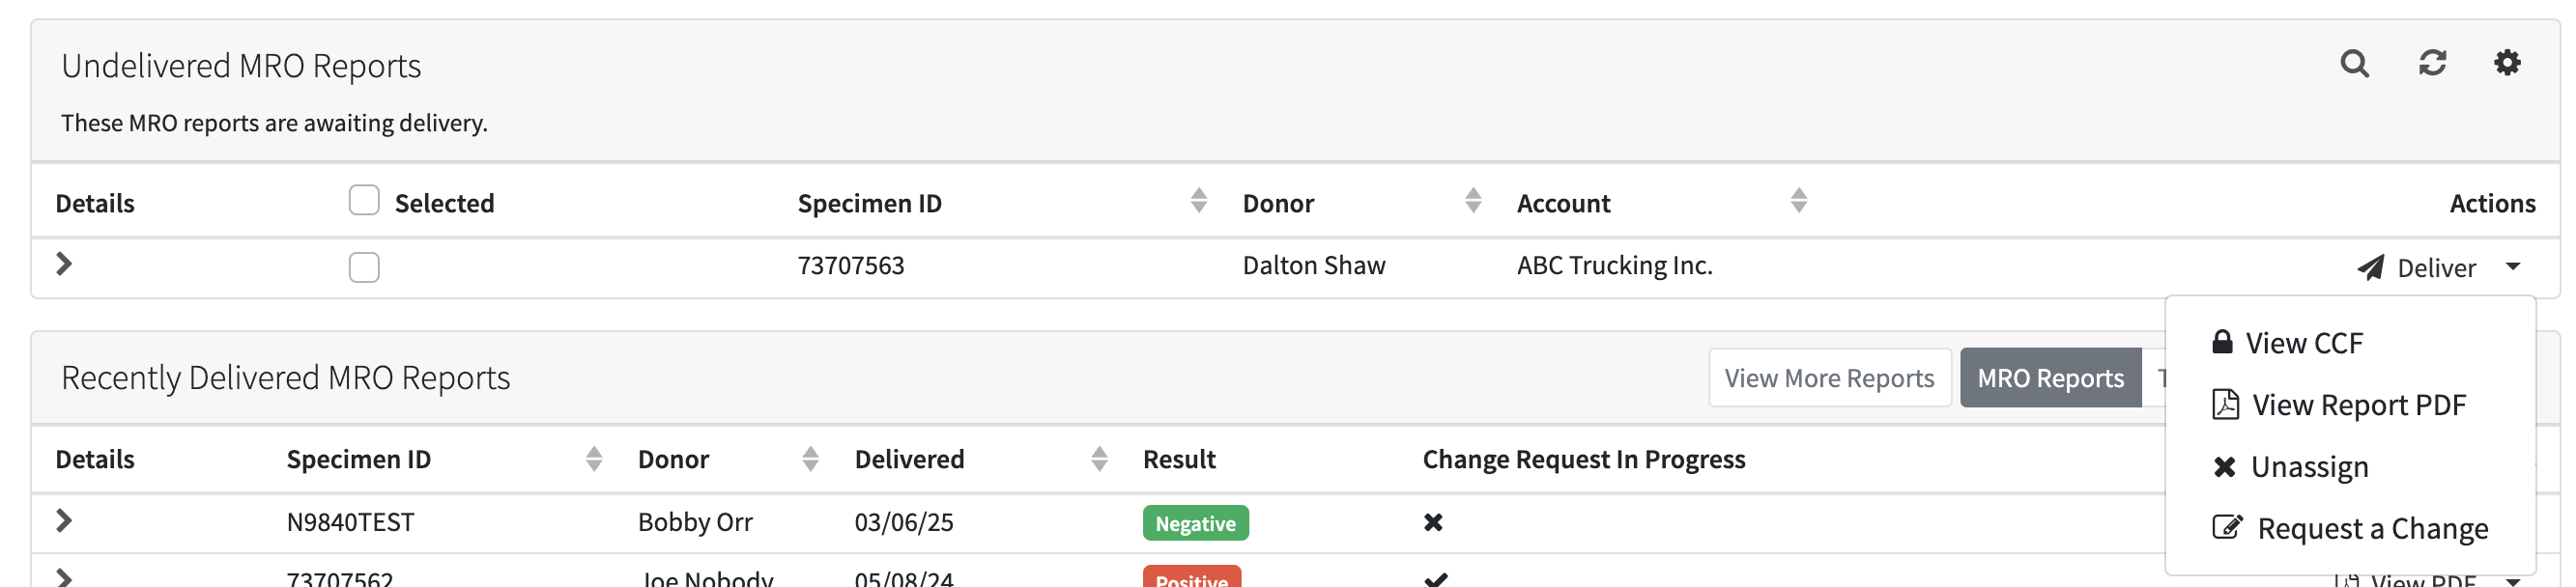The image size is (2576, 587).
Task: Click the lock icon beside View CCF
Action: 2222,342
